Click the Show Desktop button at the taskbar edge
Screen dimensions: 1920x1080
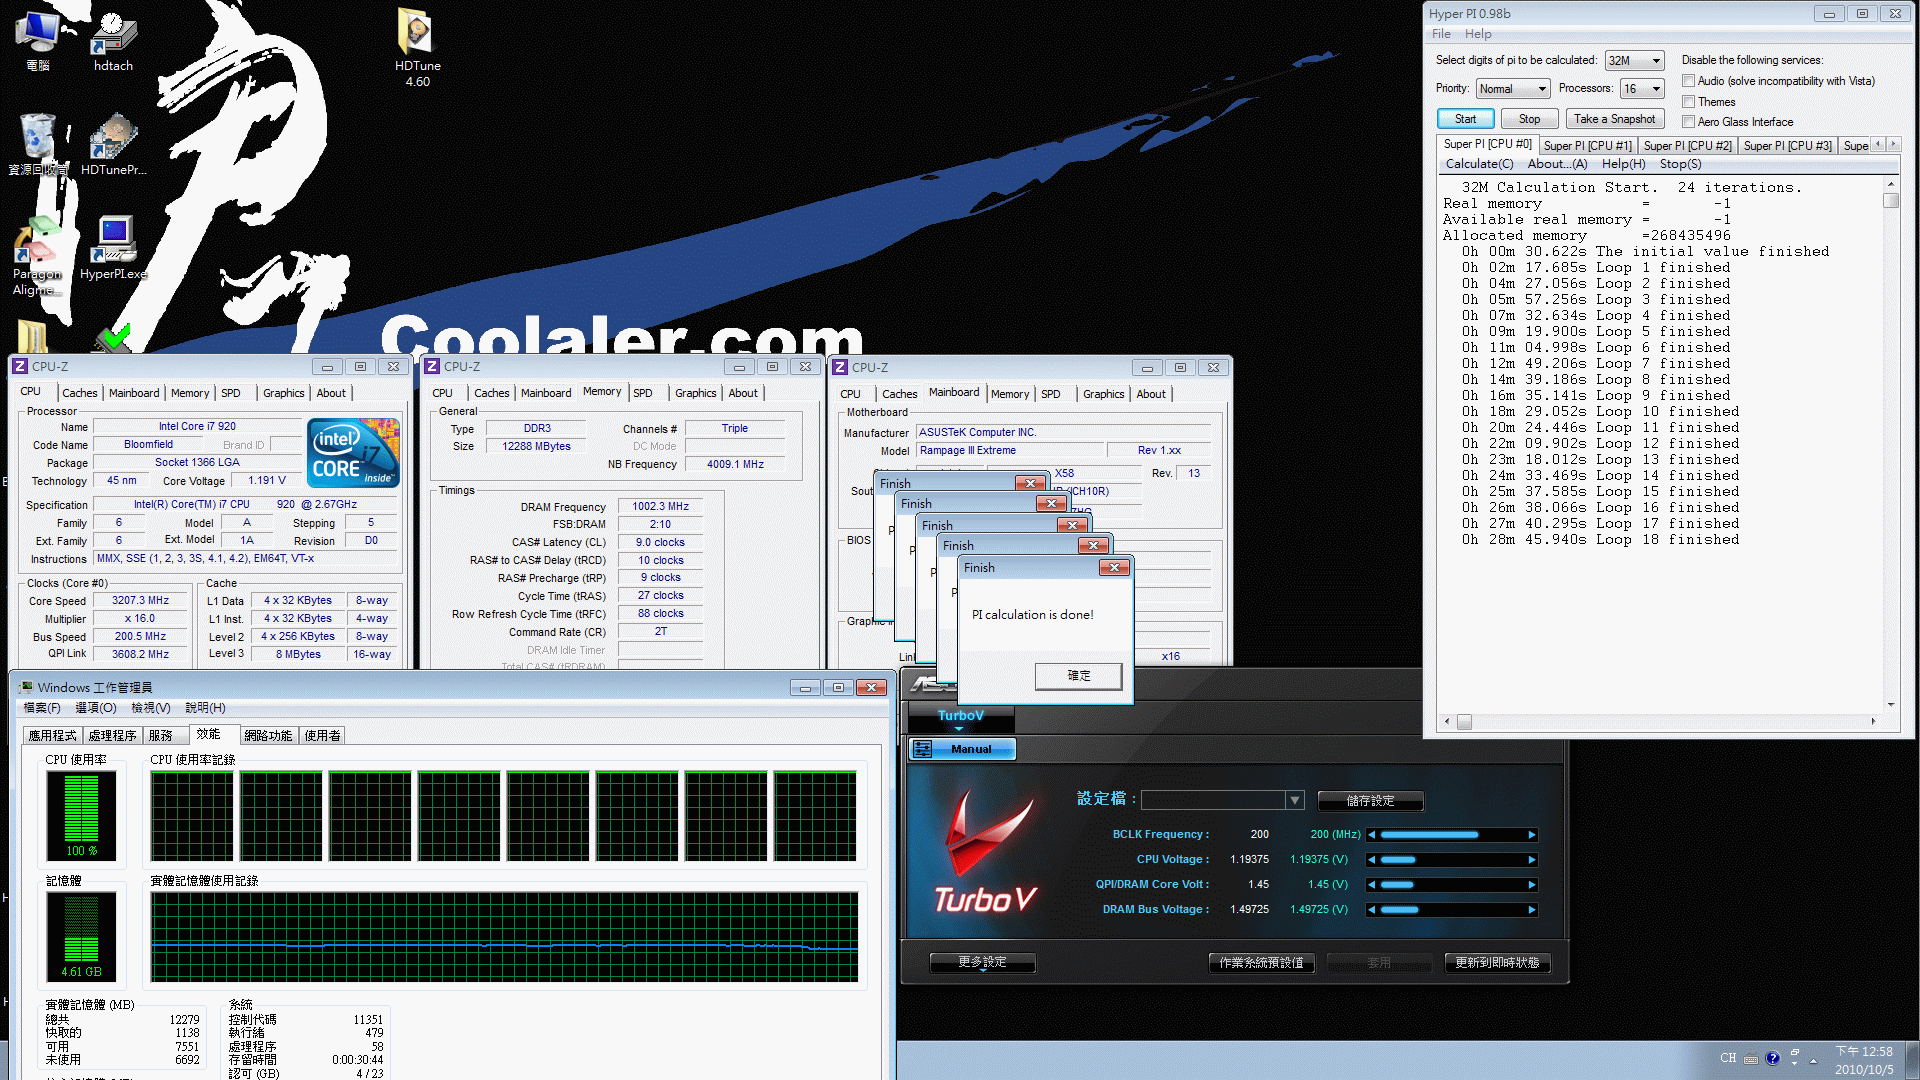[x=1912, y=1060]
